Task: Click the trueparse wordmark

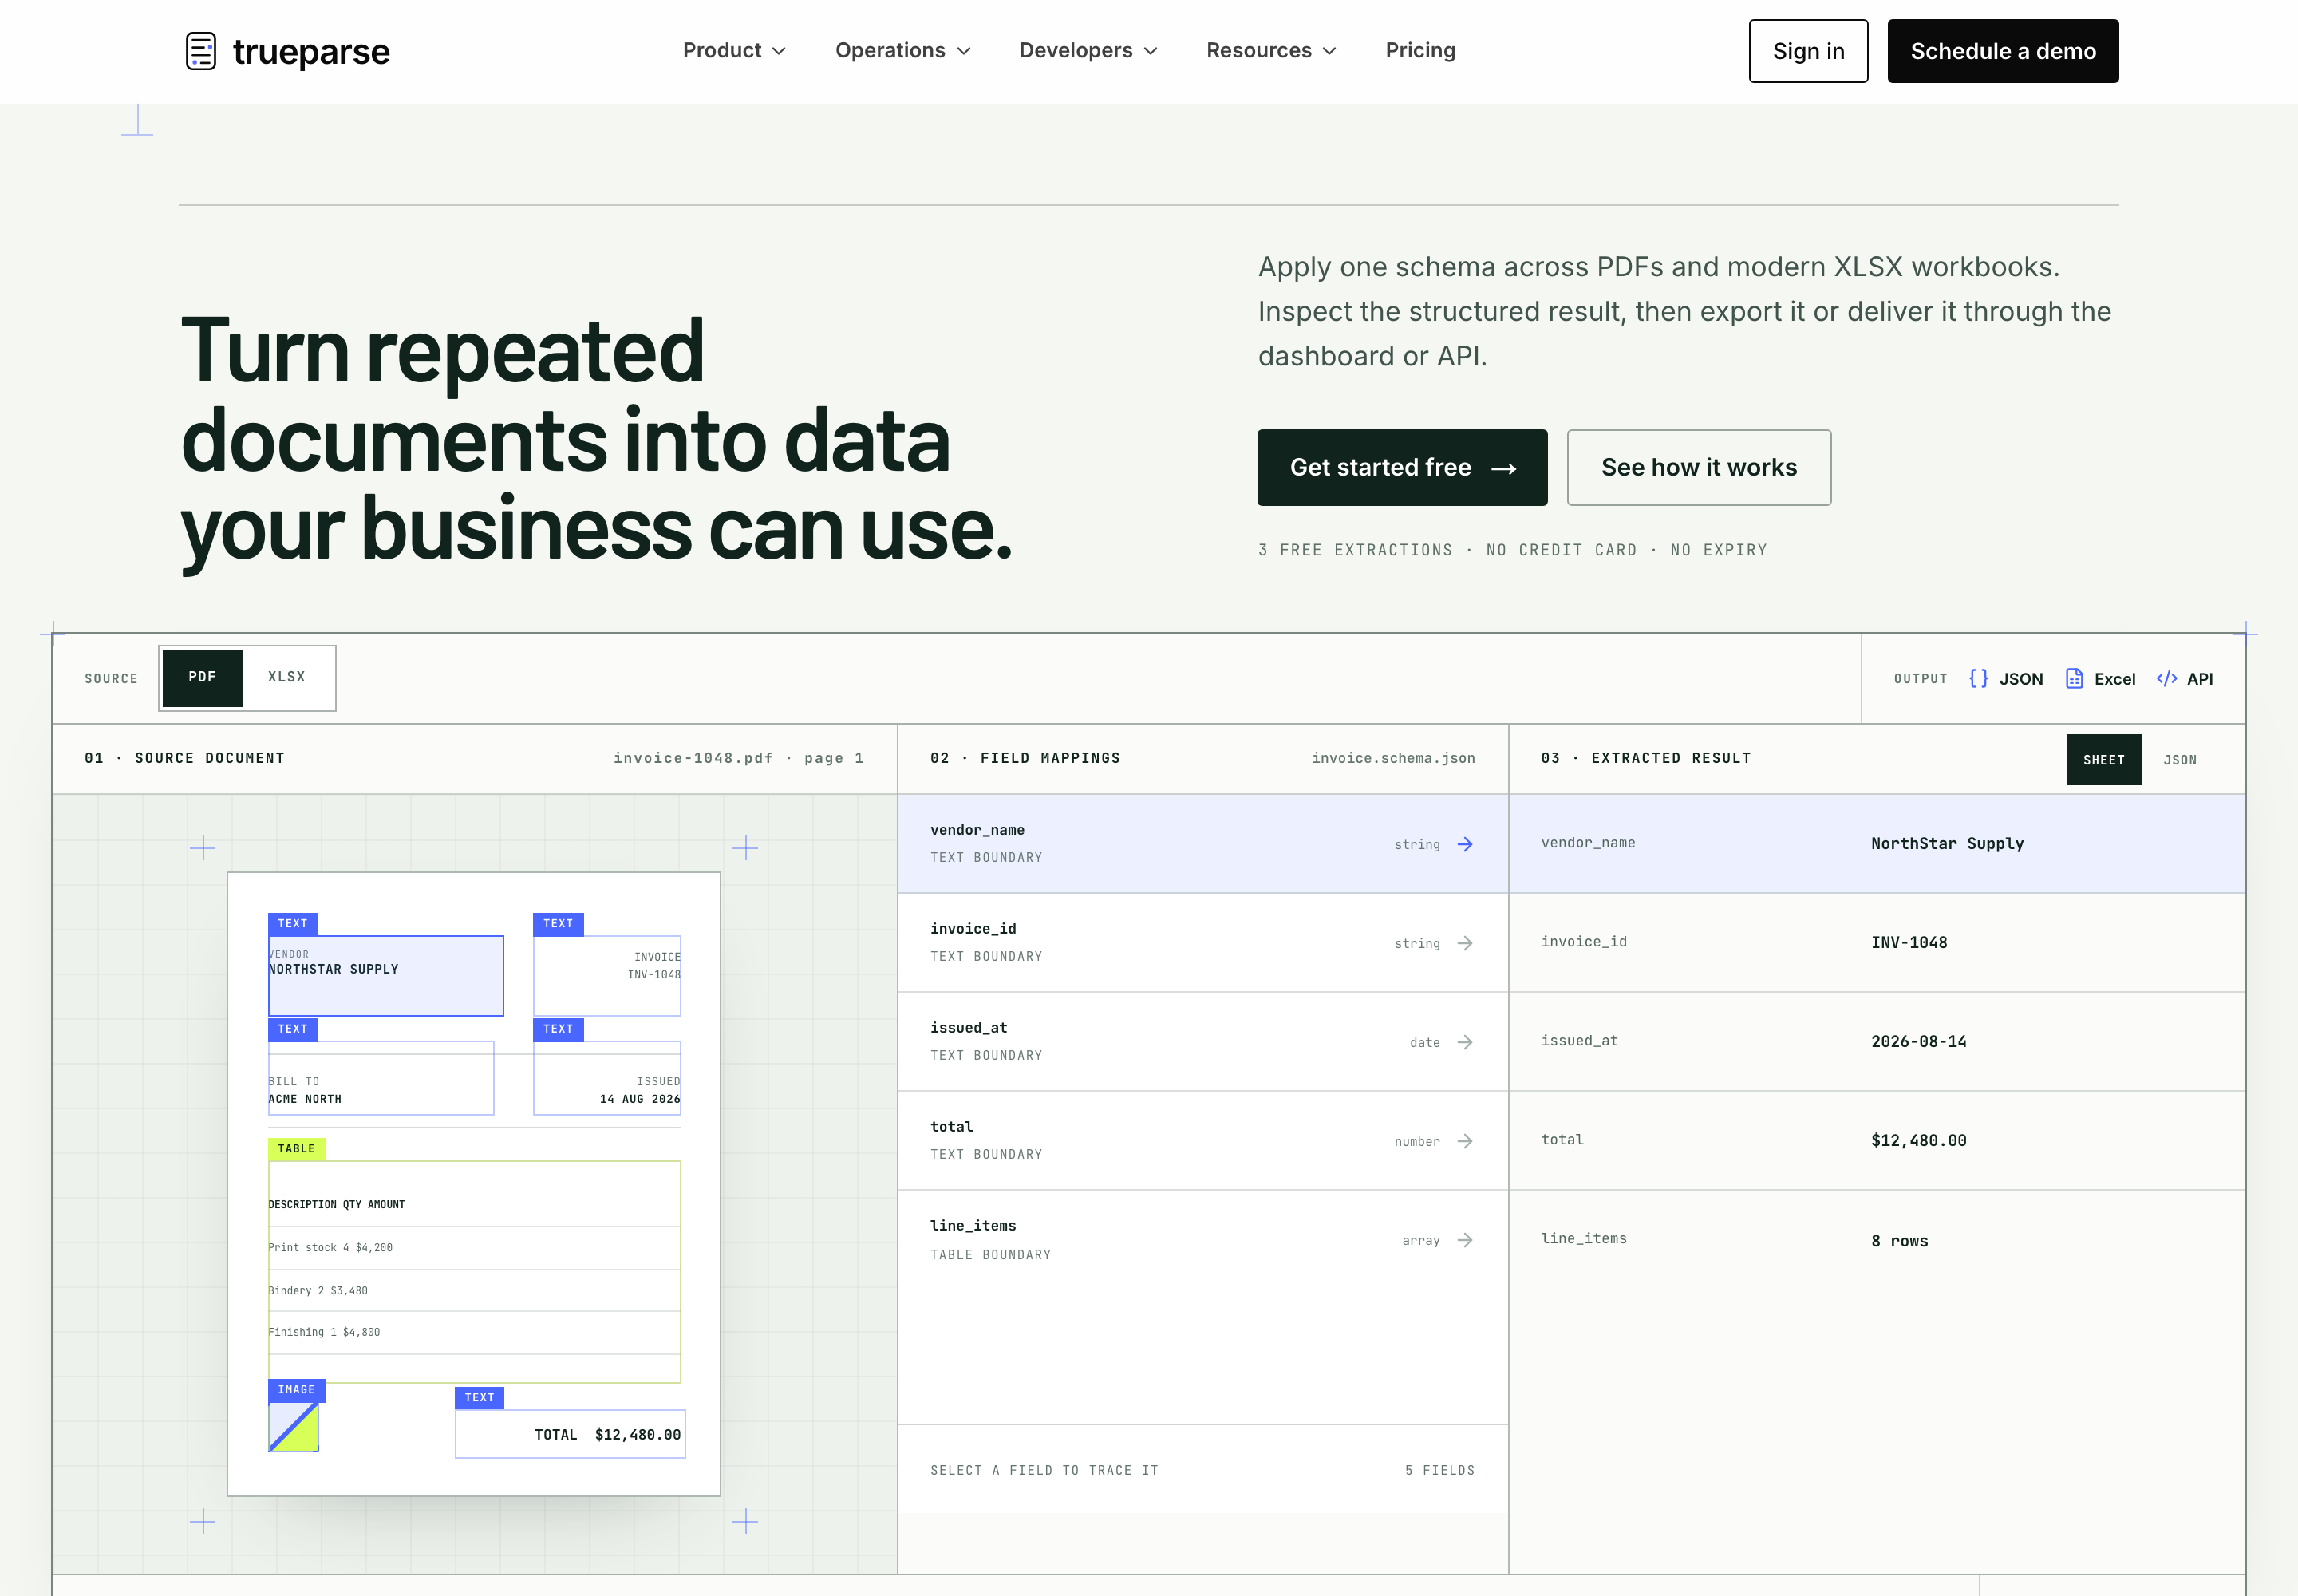Action: pyautogui.click(x=311, y=51)
